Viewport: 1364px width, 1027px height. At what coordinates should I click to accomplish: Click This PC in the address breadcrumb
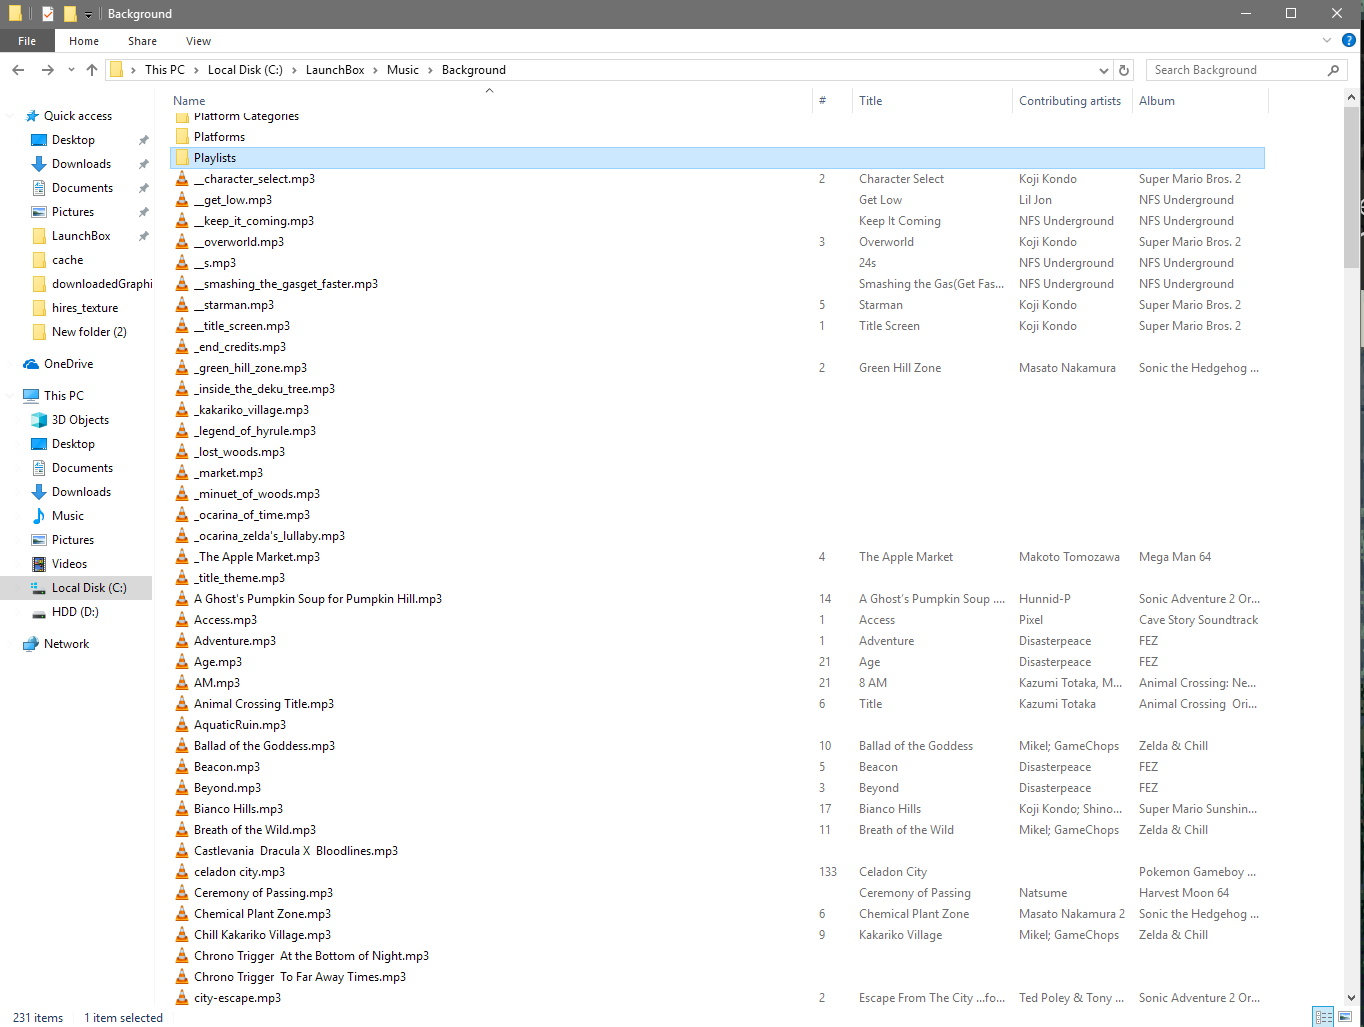(165, 70)
